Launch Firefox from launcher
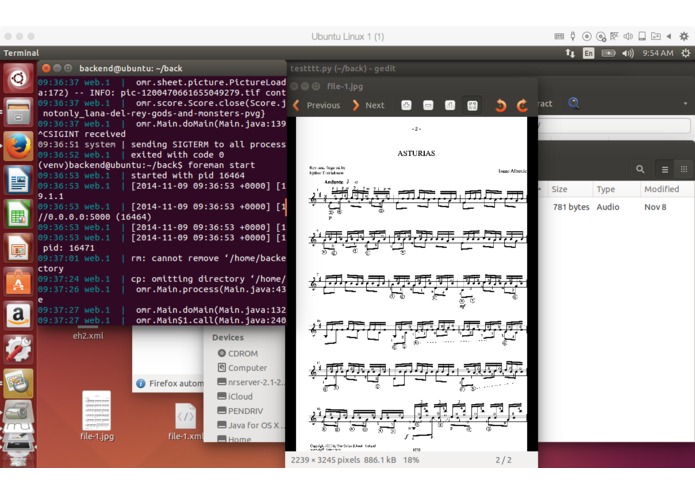The width and height of the screenshot is (695, 494). pyautogui.click(x=18, y=146)
